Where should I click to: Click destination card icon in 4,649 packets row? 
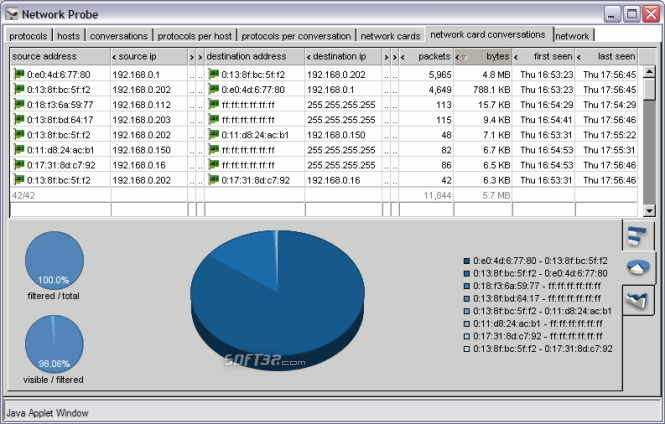click(213, 89)
